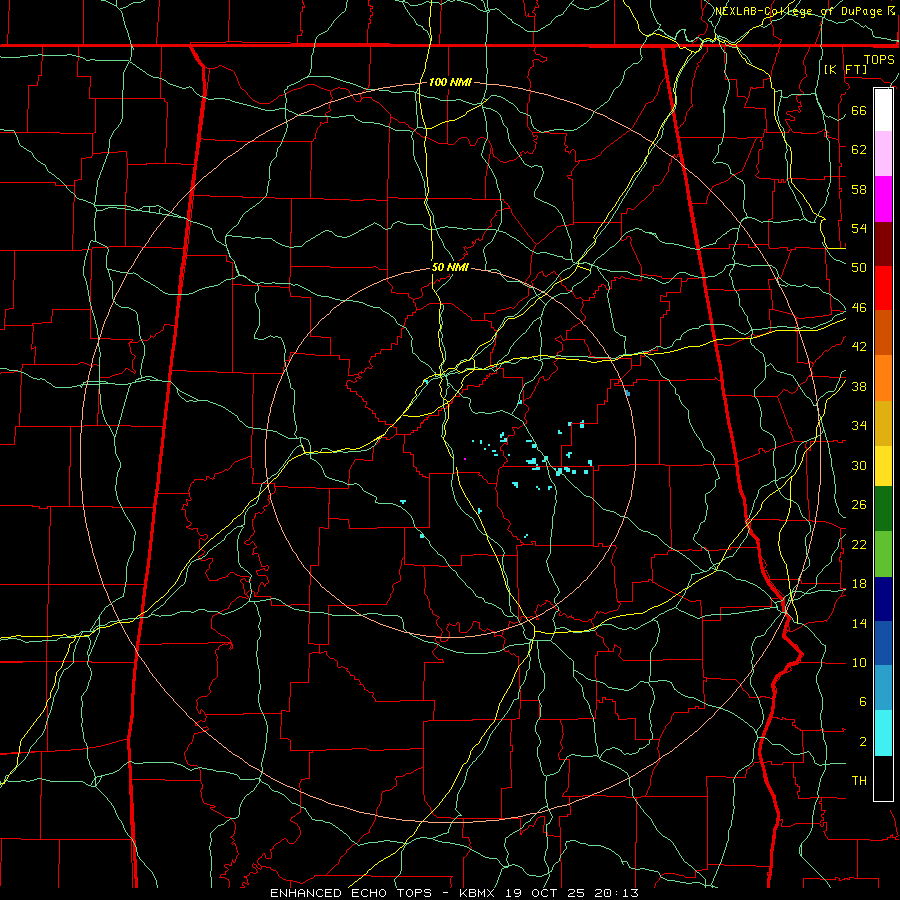This screenshot has width=900, height=900.
Task: Click the "22" legend value
Action: [859, 544]
